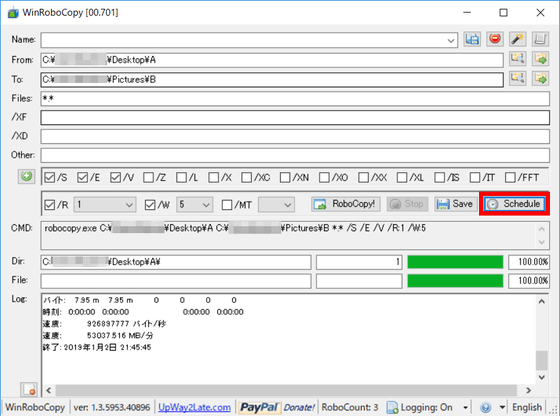Image resolution: width=560 pixels, height=416 pixels.
Task: Check the /IS checkbox
Action: 440,177
